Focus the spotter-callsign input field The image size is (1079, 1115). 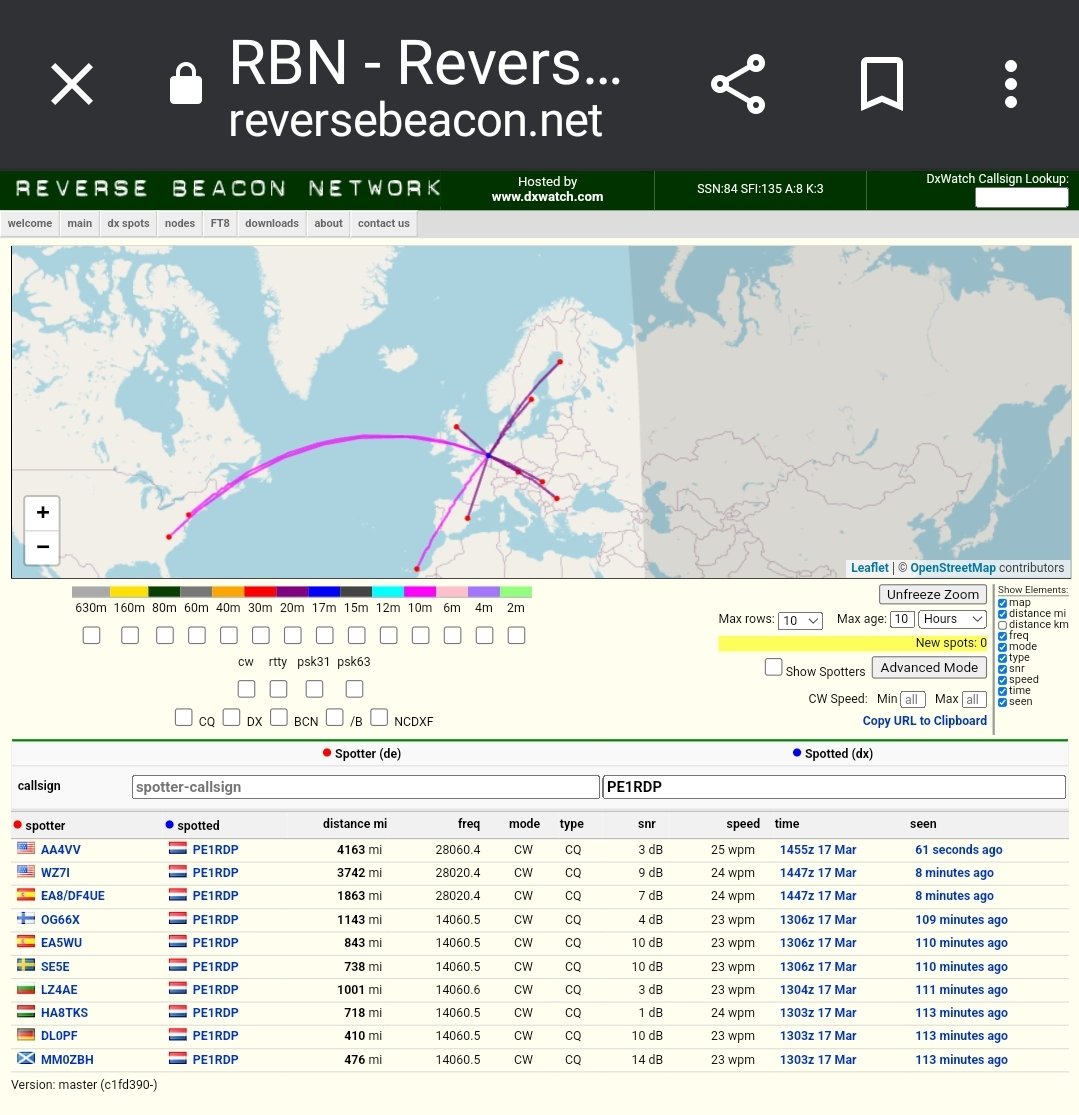[366, 786]
